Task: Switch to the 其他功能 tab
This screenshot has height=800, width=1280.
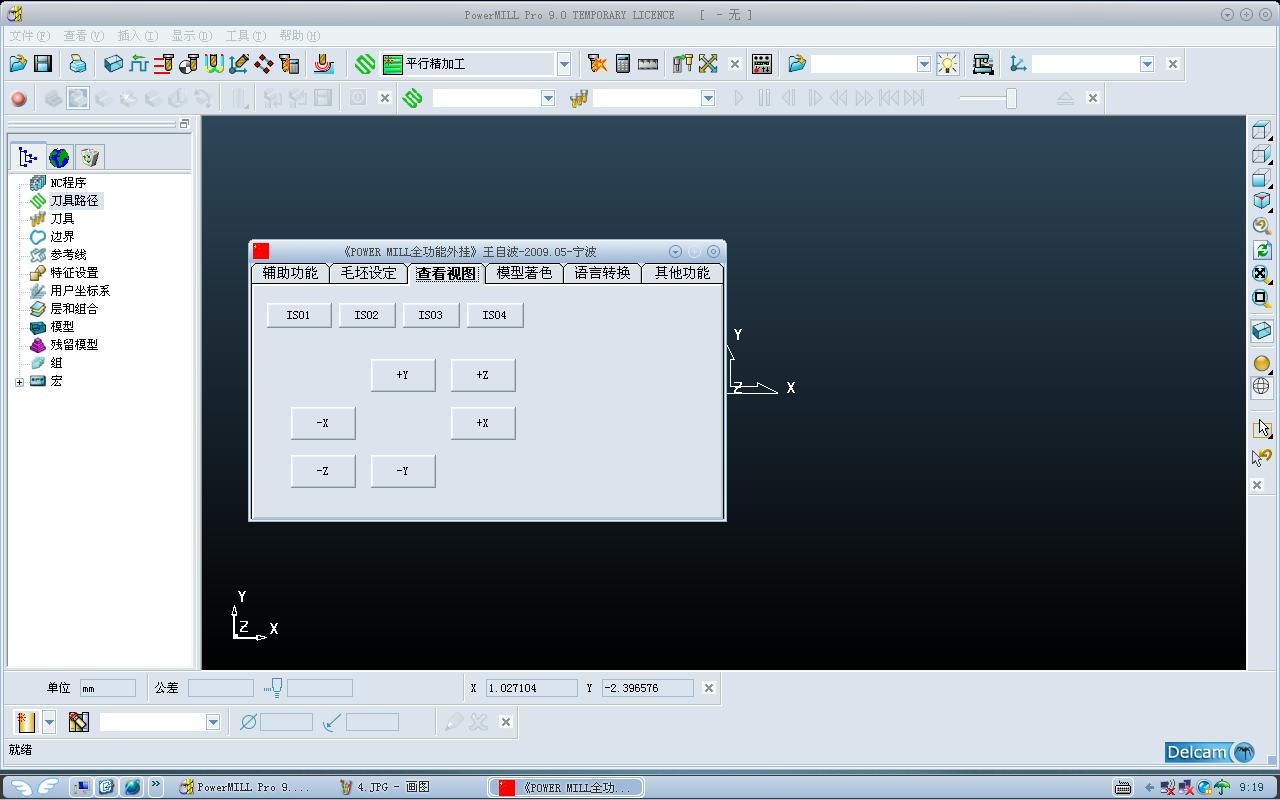Action: [x=682, y=273]
